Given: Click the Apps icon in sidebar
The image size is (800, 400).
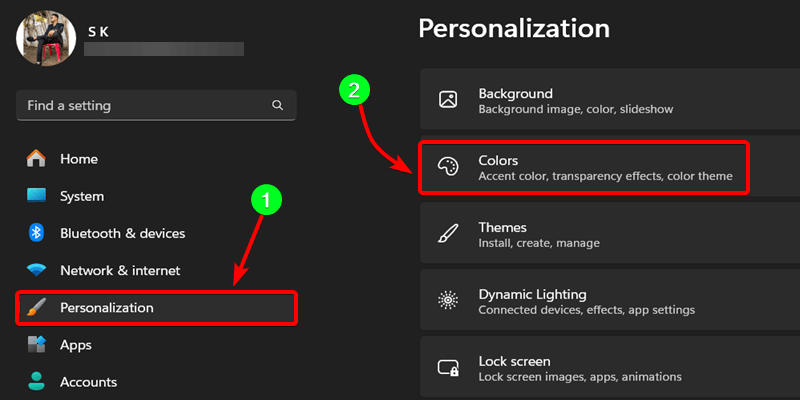Looking at the screenshot, I should [x=37, y=345].
